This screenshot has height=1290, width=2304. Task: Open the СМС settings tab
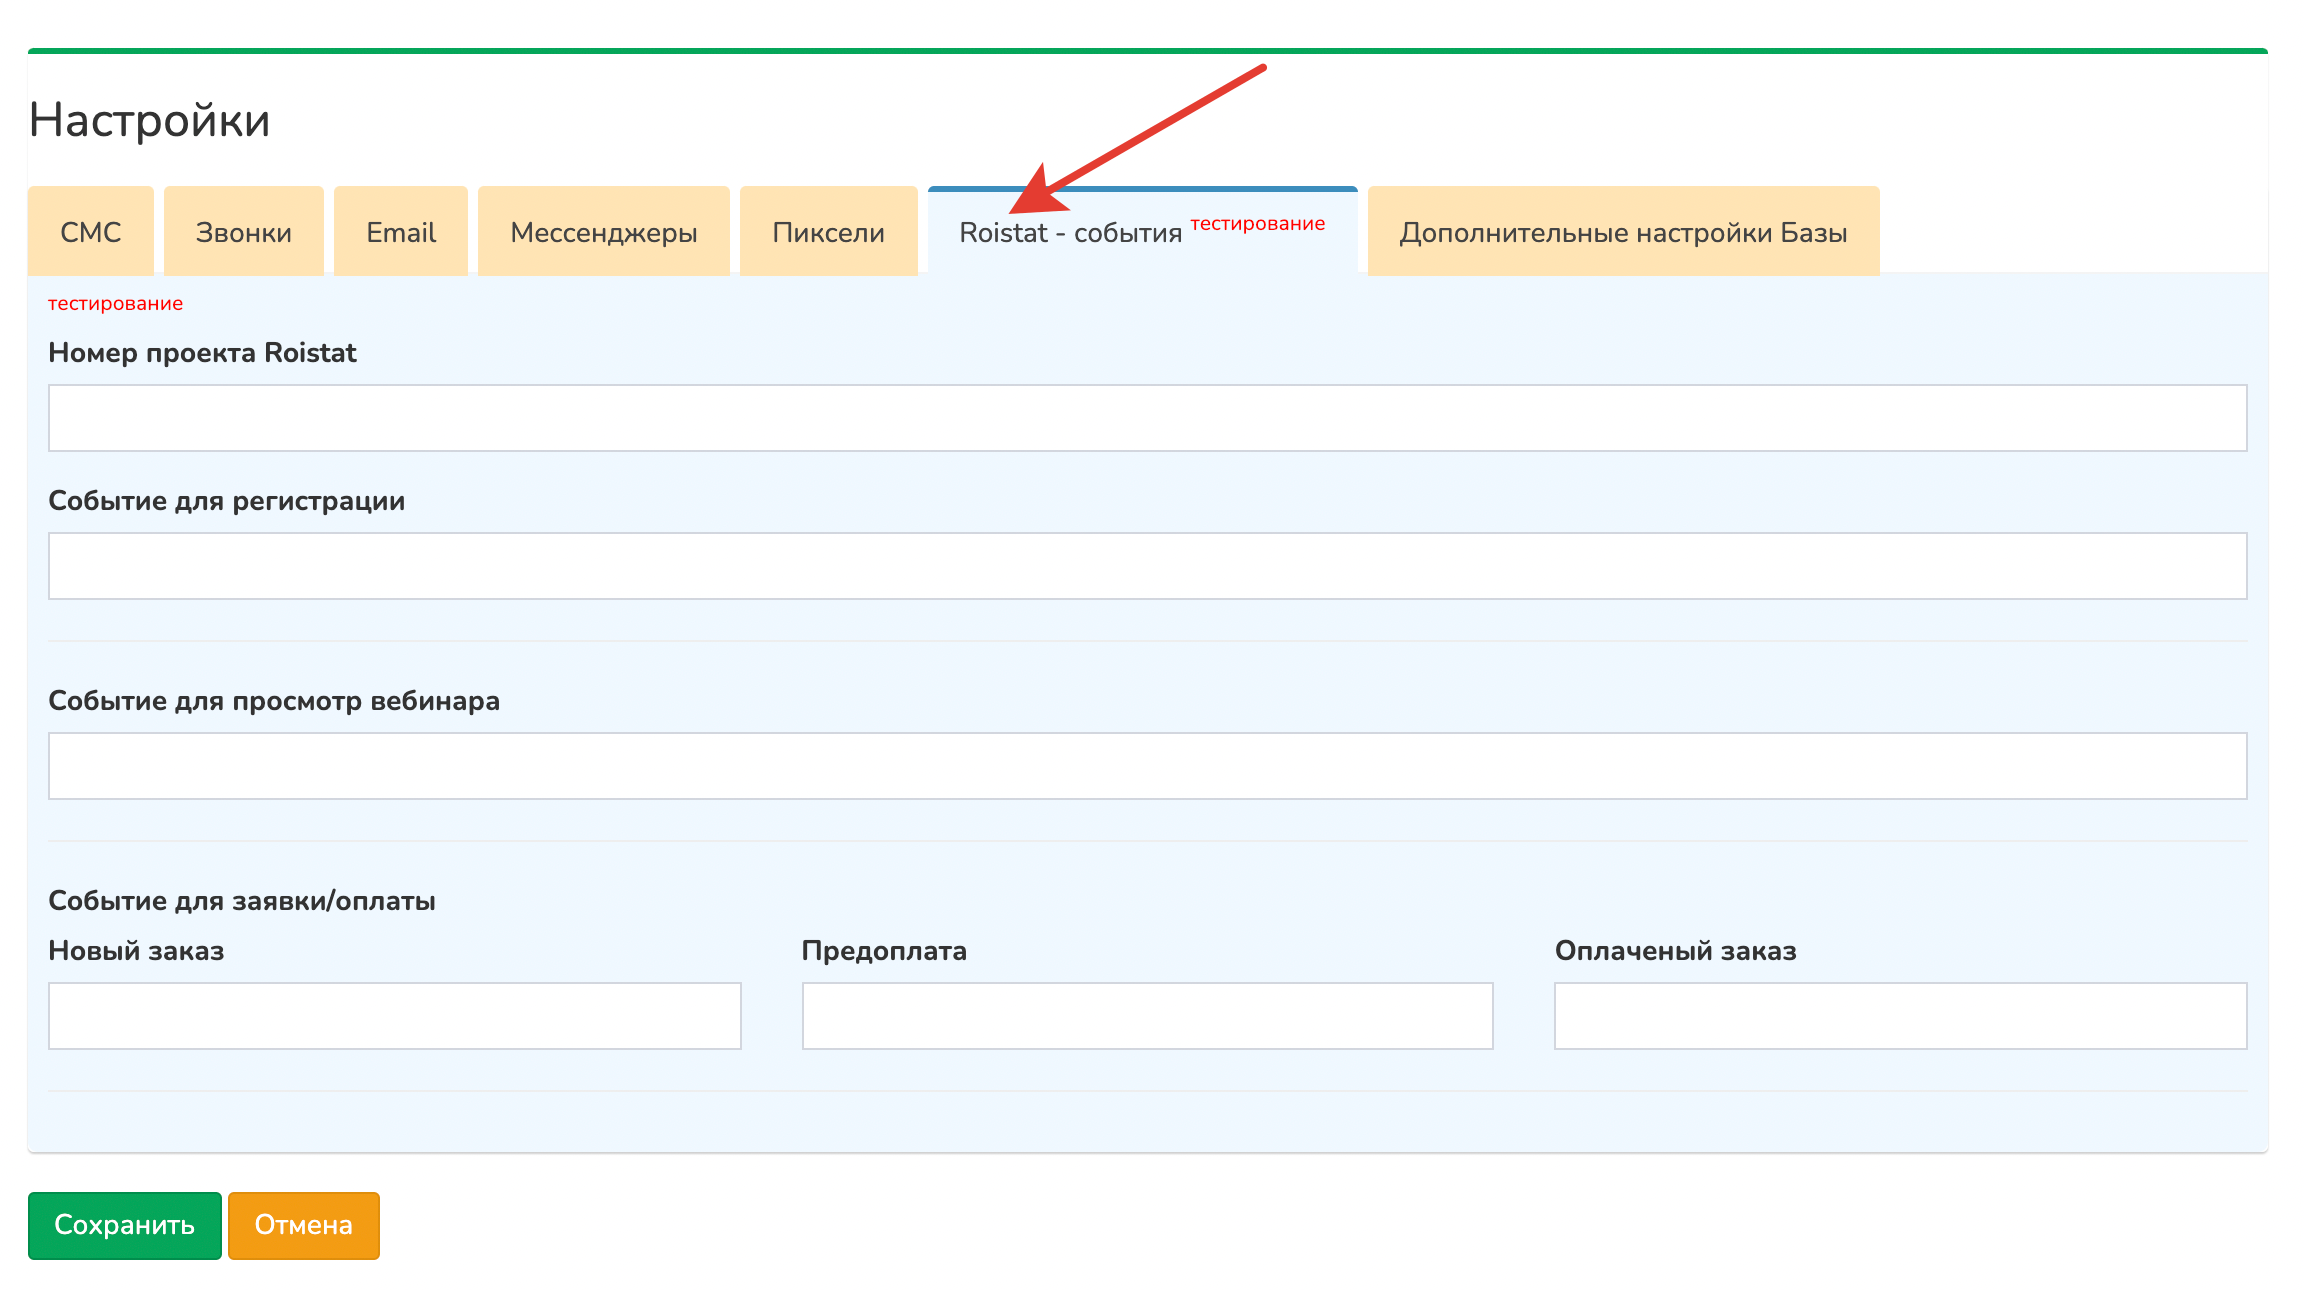91,232
